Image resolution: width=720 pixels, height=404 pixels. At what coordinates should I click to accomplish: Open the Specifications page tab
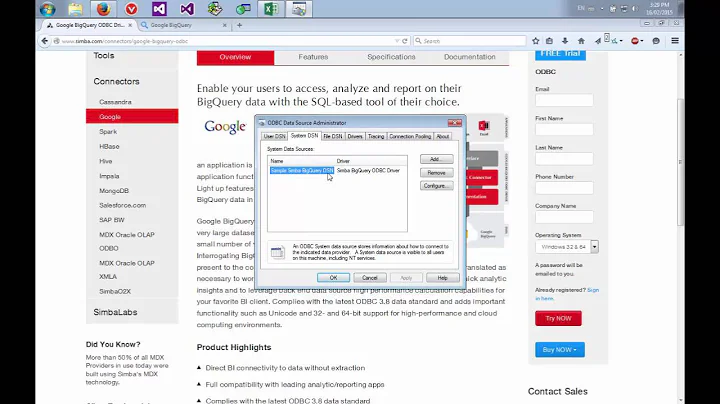click(x=391, y=57)
